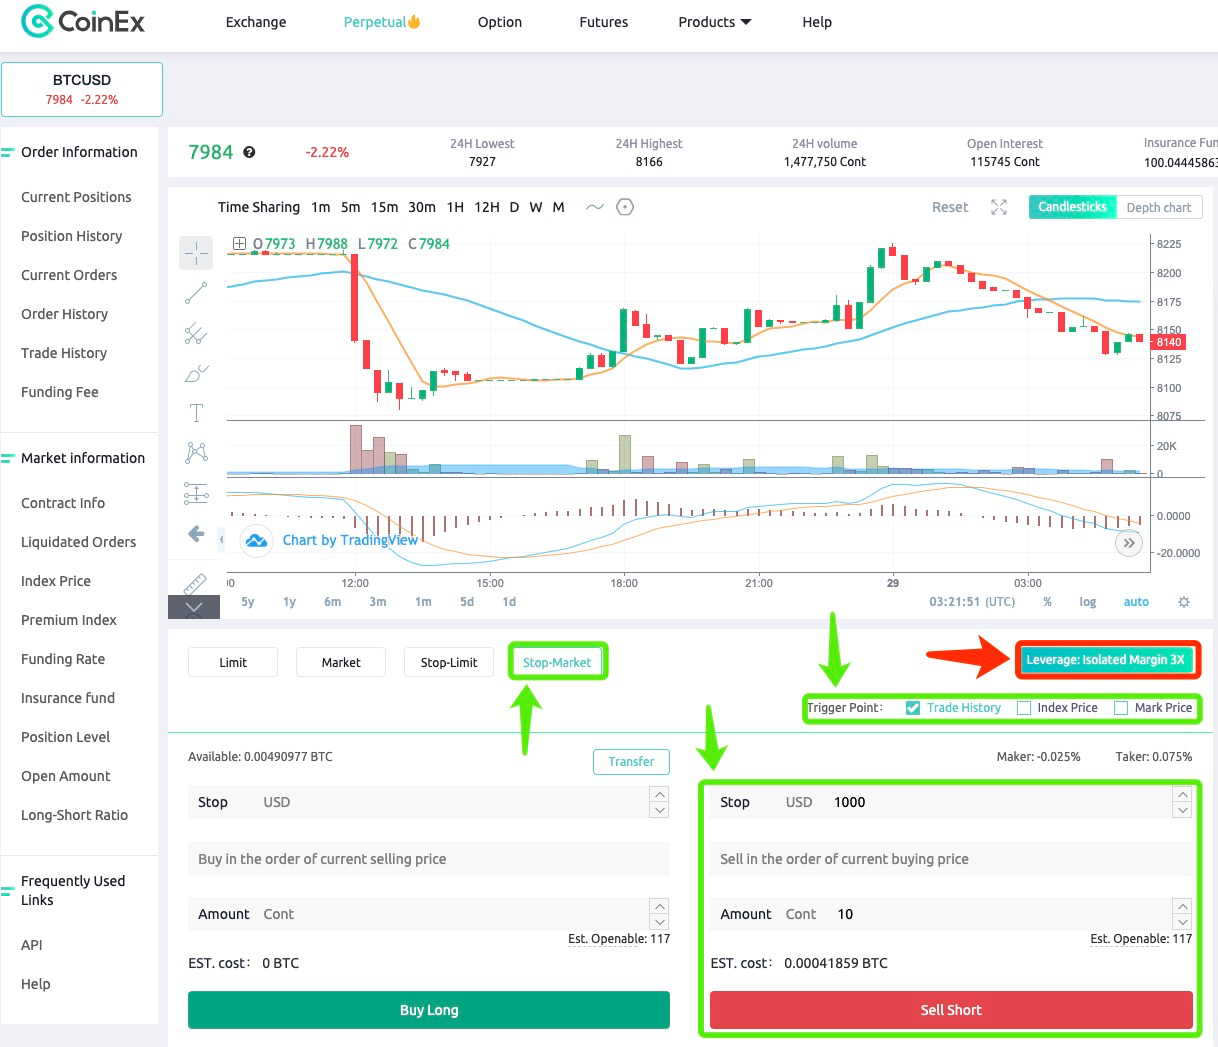The image size is (1218, 1047).
Task: Select the chart patterns tool
Action: pyautogui.click(x=196, y=453)
